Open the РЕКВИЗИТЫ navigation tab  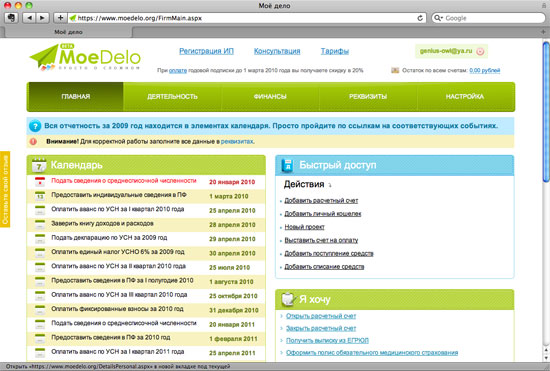[368, 97]
